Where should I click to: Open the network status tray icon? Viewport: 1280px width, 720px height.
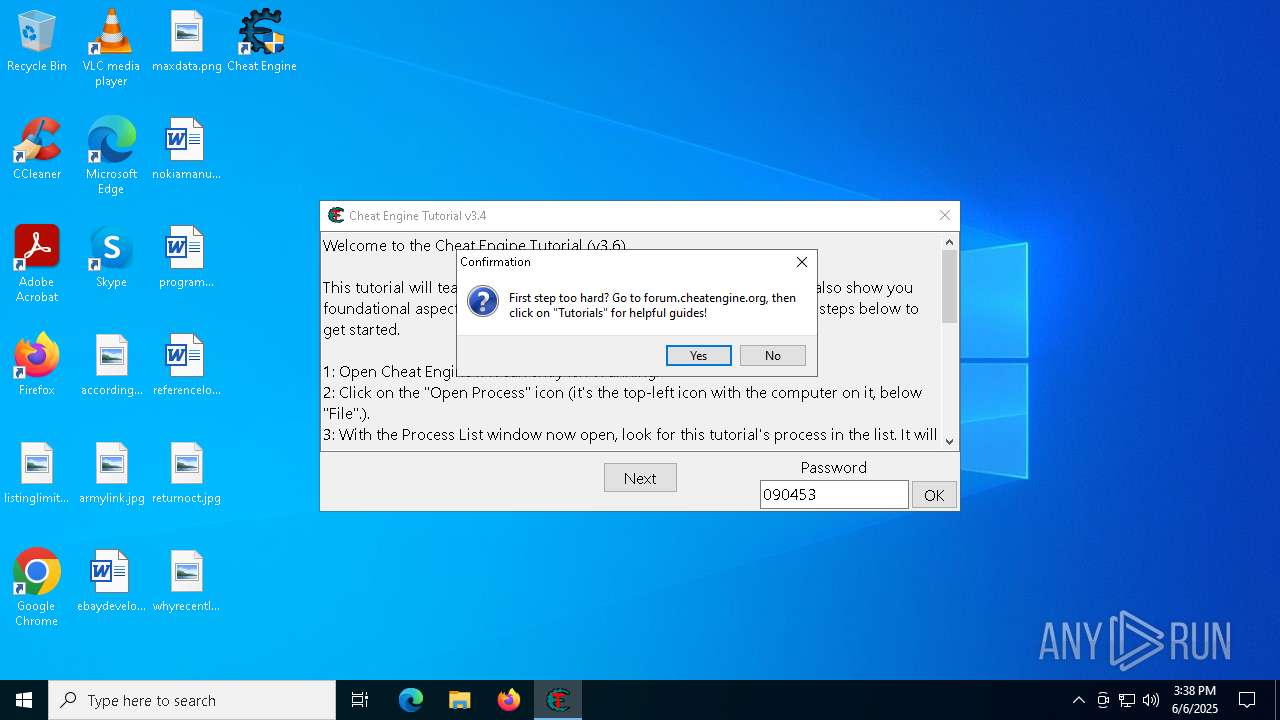(1127, 700)
